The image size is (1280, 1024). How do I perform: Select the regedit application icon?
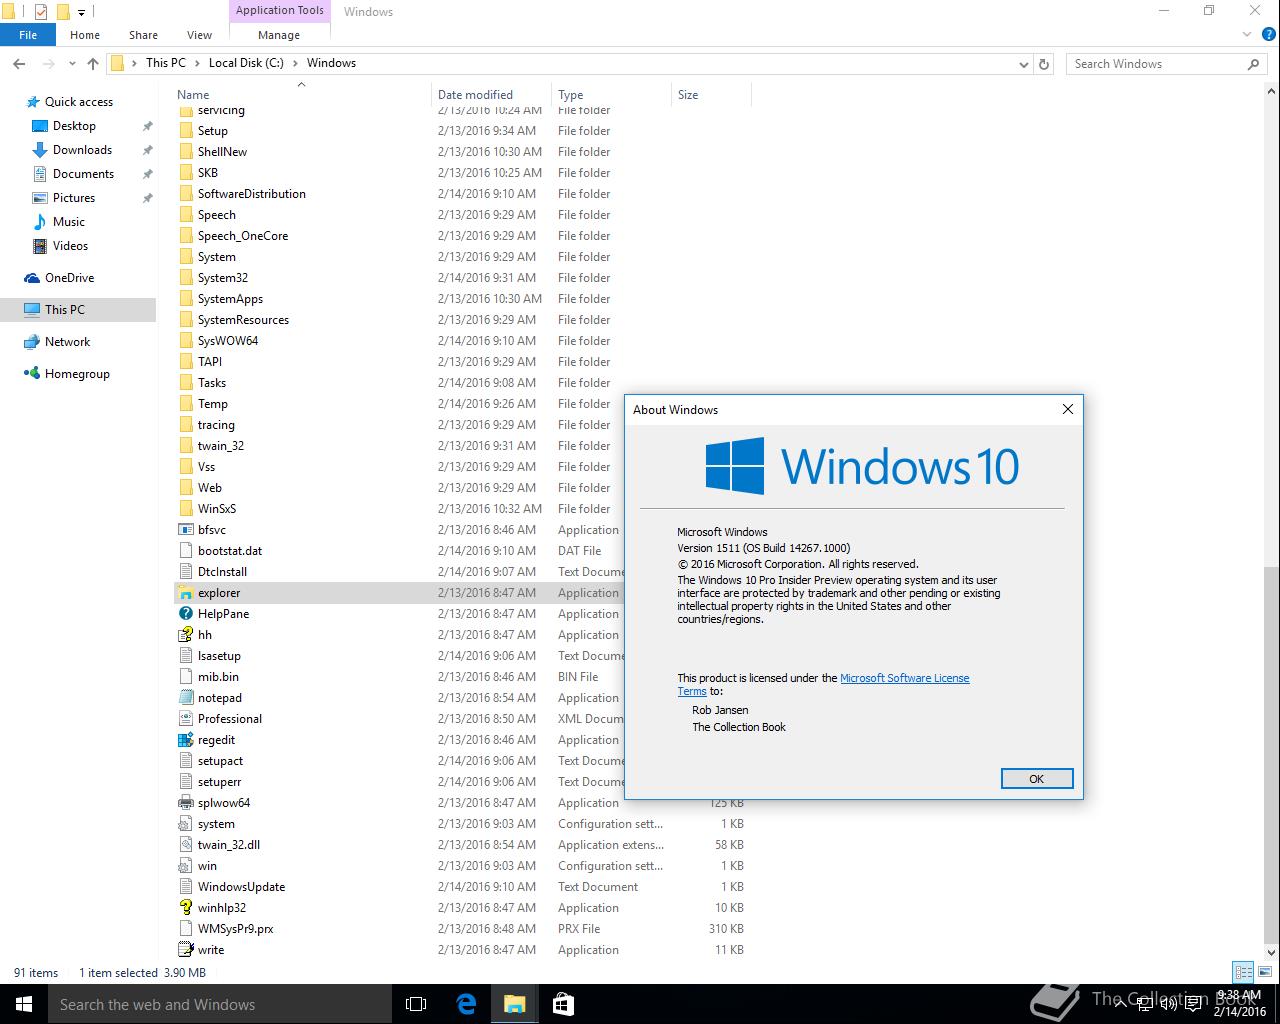[186, 740]
